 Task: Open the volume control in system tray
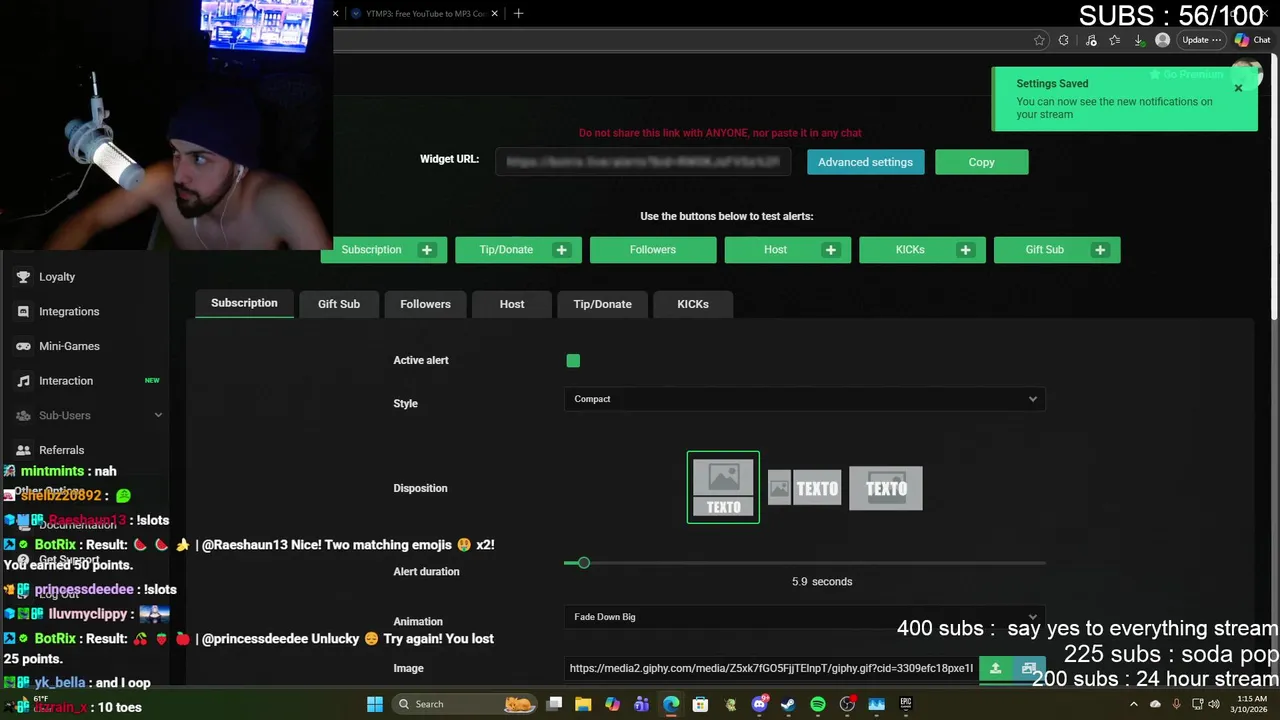(1214, 704)
